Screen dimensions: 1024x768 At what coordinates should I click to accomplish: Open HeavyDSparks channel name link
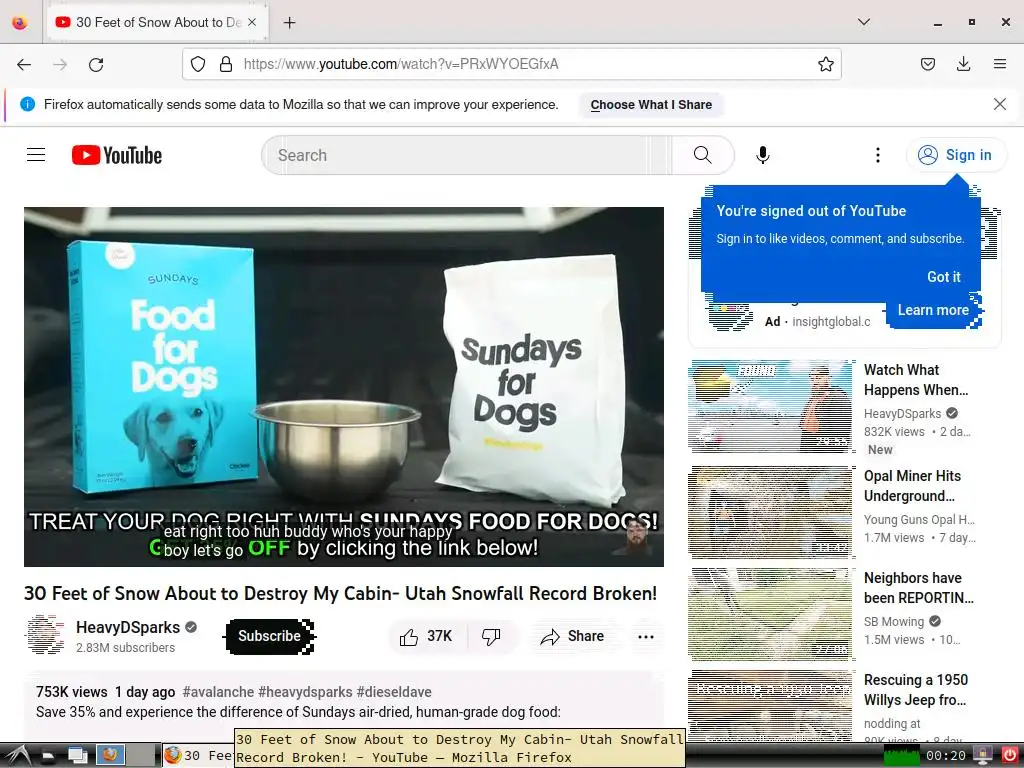pos(128,628)
